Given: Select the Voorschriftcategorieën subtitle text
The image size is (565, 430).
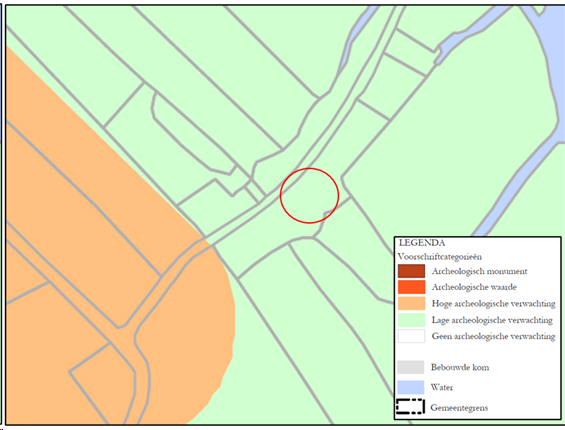Looking at the screenshot, I should tap(440, 257).
